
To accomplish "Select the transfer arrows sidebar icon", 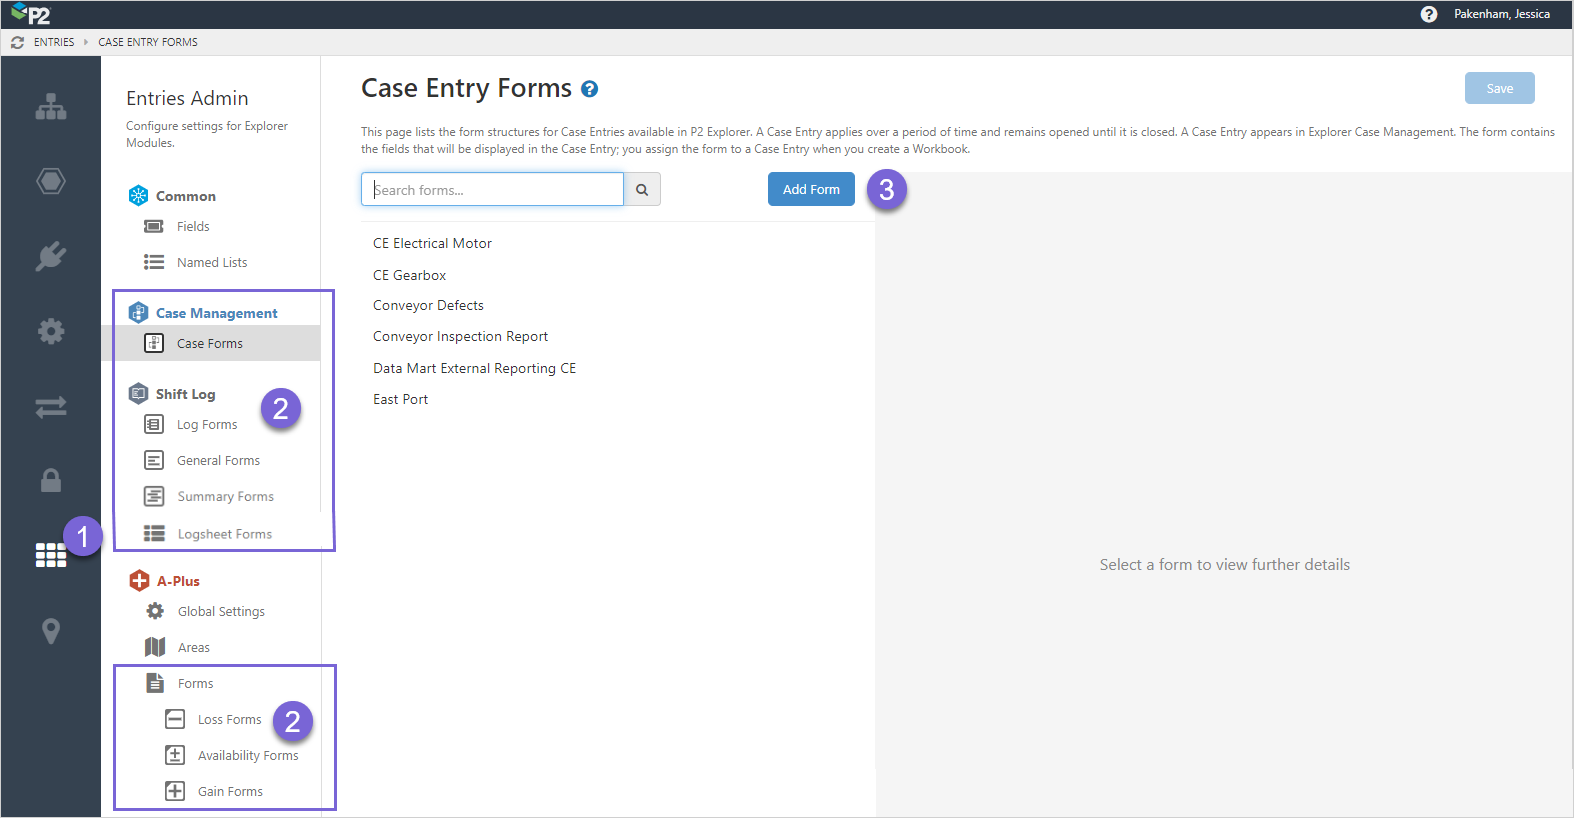I will click(x=51, y=407).
